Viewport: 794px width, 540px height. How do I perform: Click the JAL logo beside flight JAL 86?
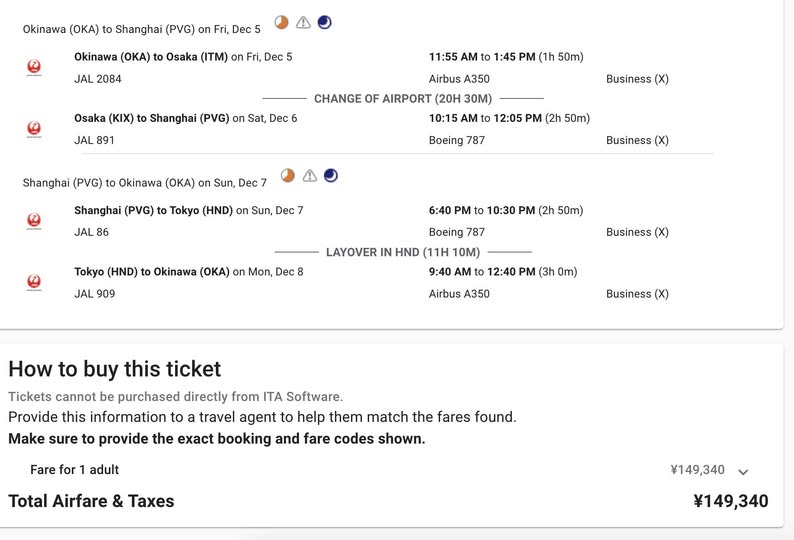[34, 221]
